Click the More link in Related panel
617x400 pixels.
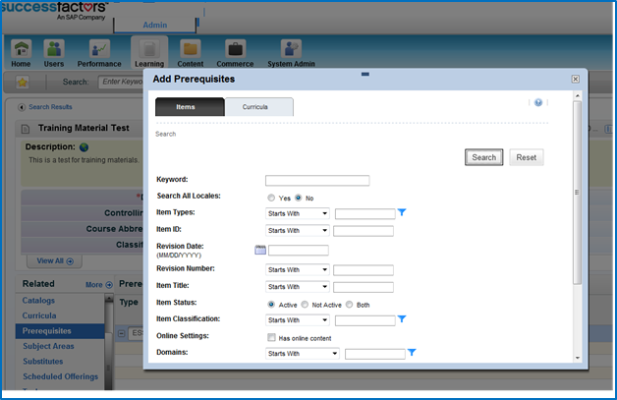[94, 285]
